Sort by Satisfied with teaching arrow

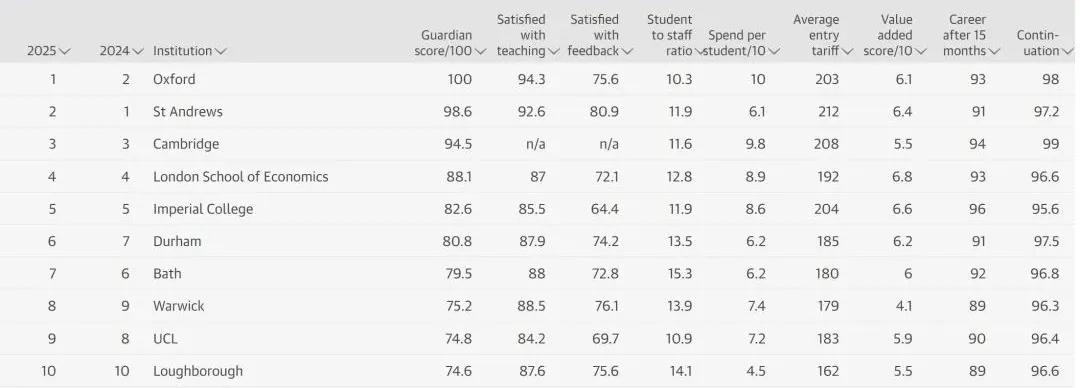point(554,51)
